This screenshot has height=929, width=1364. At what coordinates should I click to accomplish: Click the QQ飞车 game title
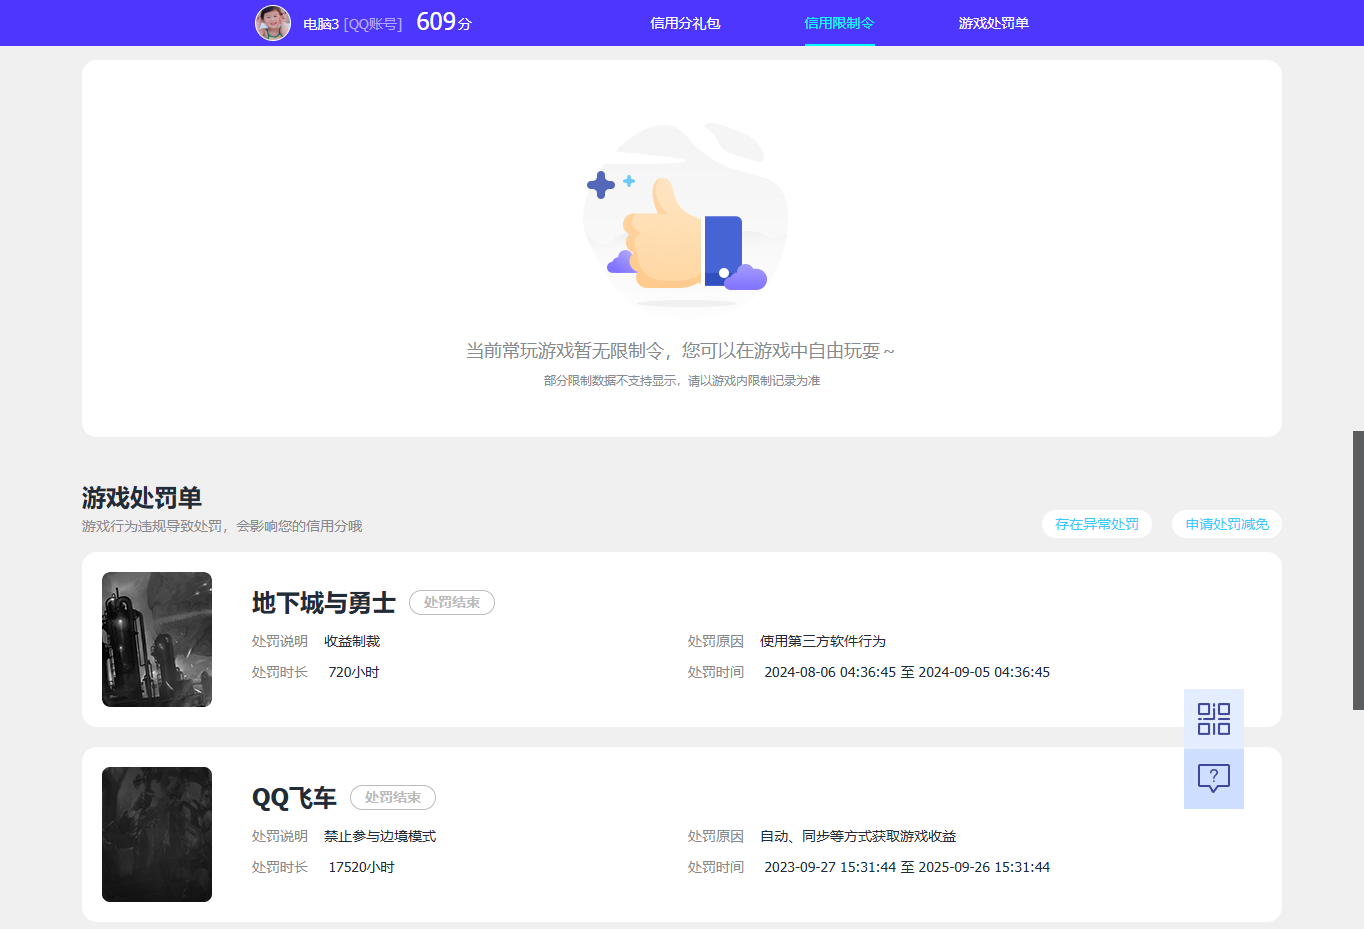click(x=294, y=798)
